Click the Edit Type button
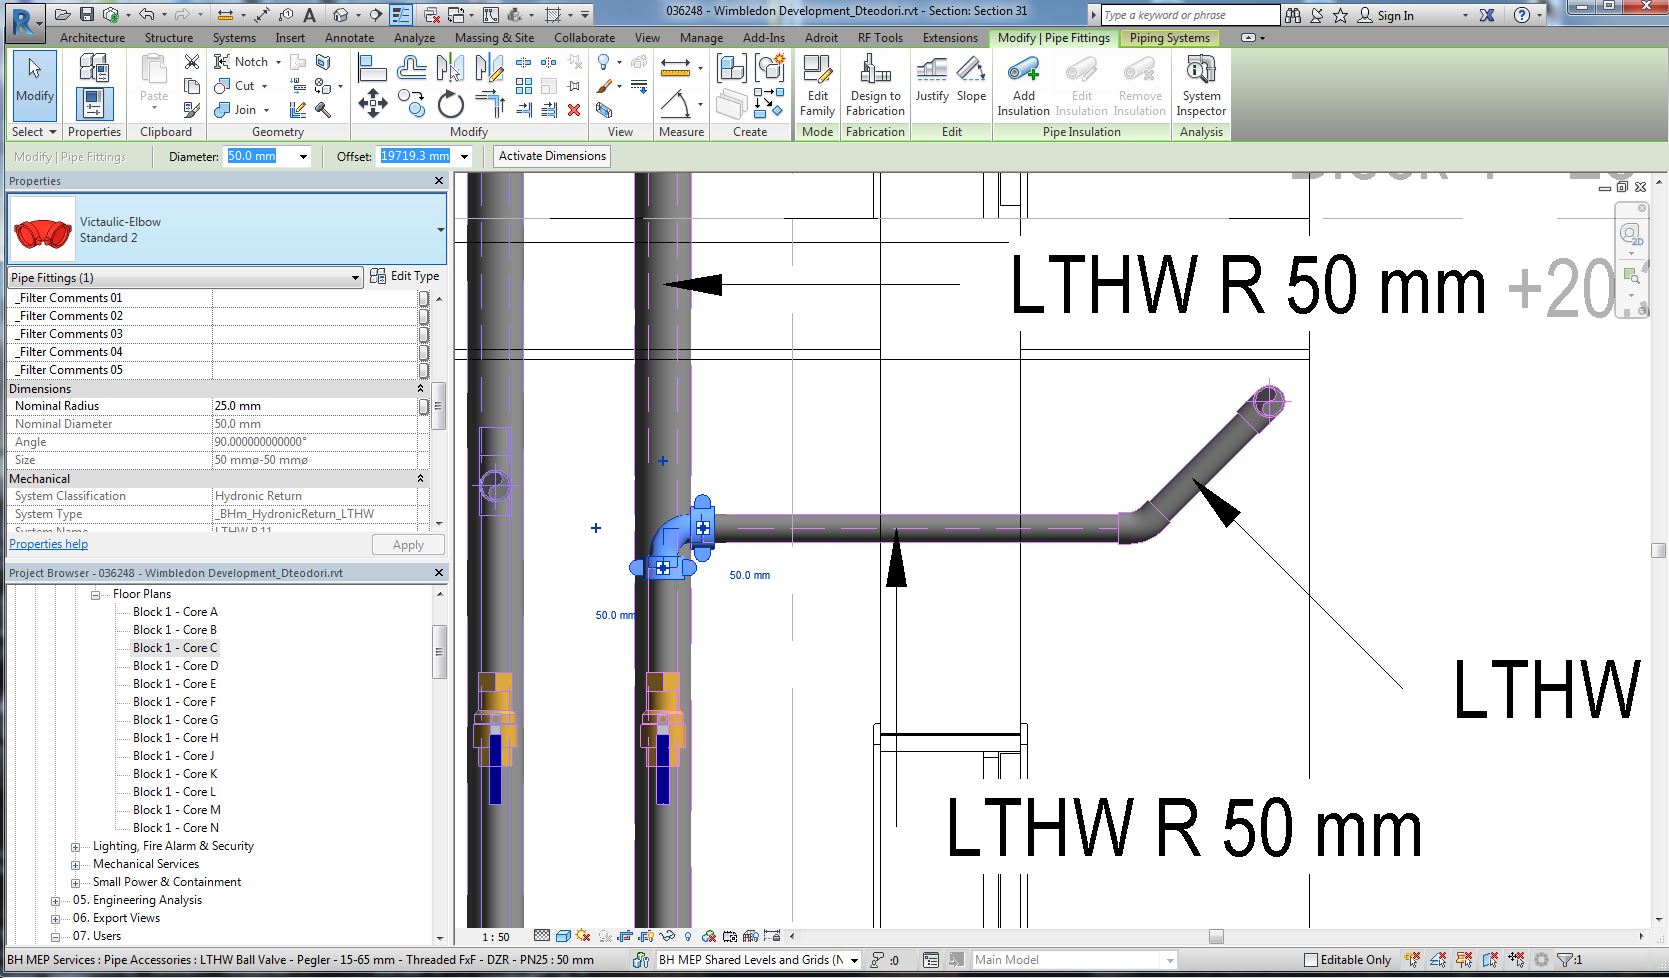This screenshot has width=1669, height=978. coord(405,276)
